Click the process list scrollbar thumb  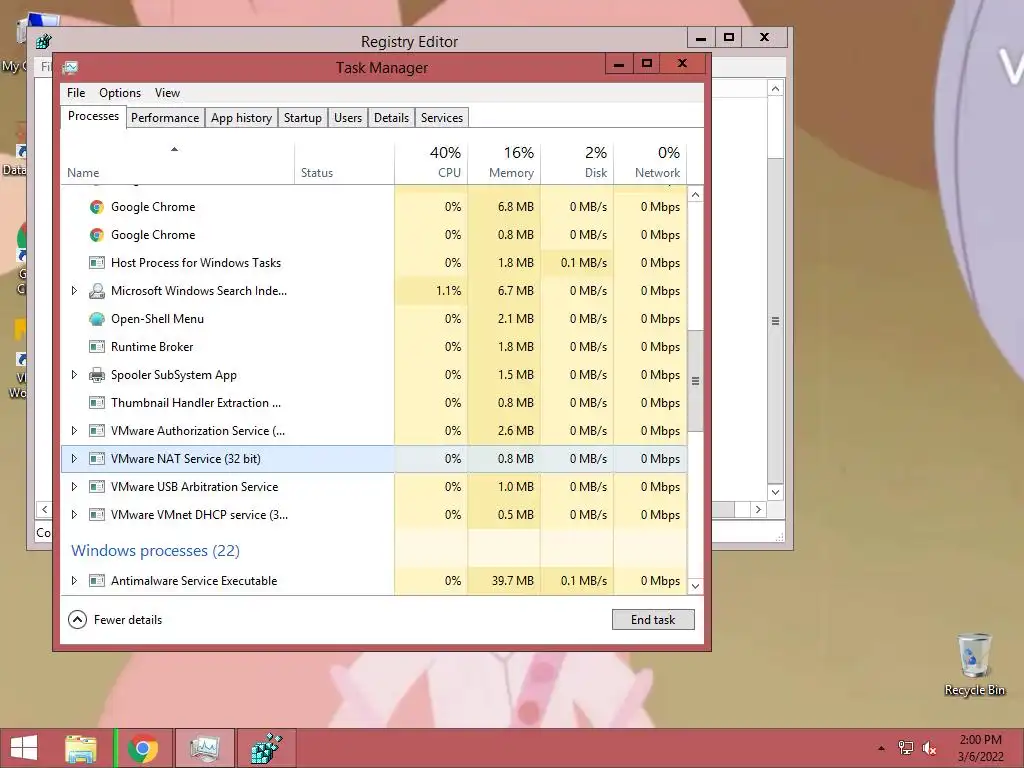point(696,381)
